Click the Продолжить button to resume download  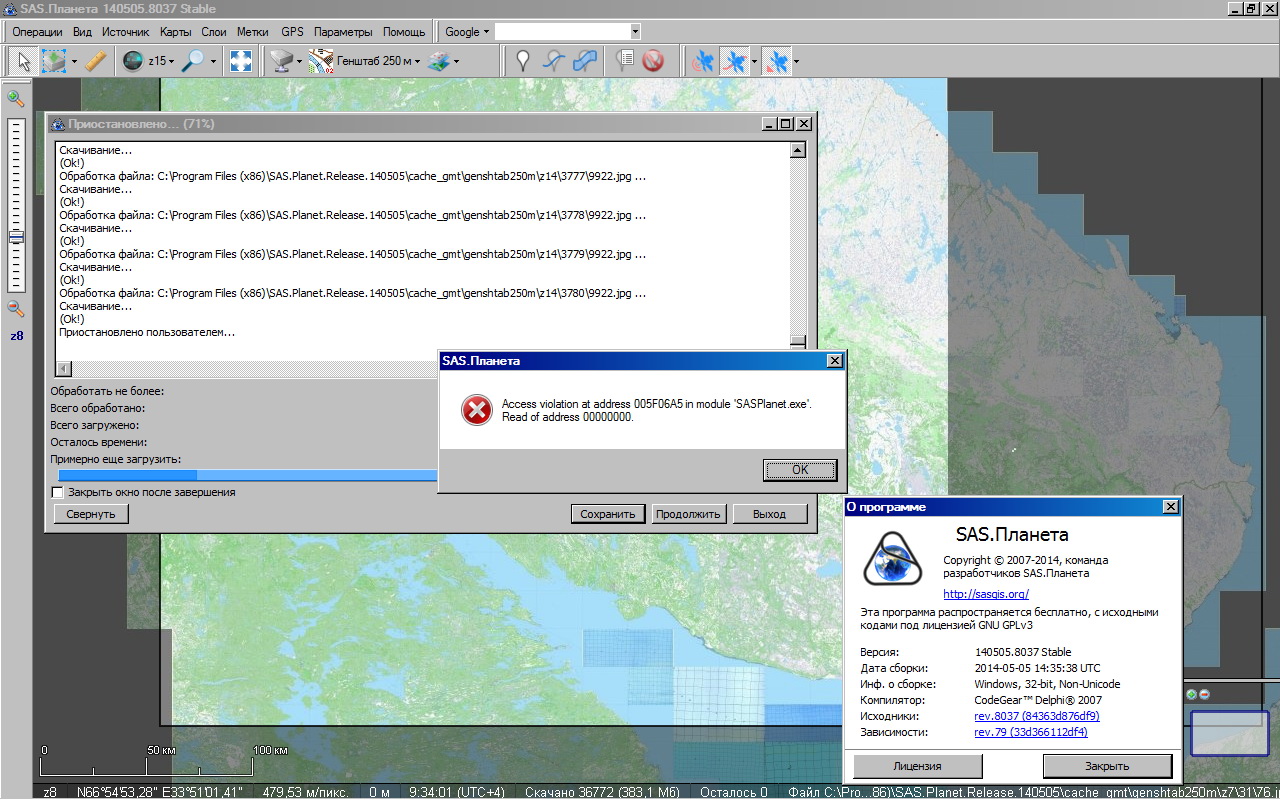pos(687,514)
